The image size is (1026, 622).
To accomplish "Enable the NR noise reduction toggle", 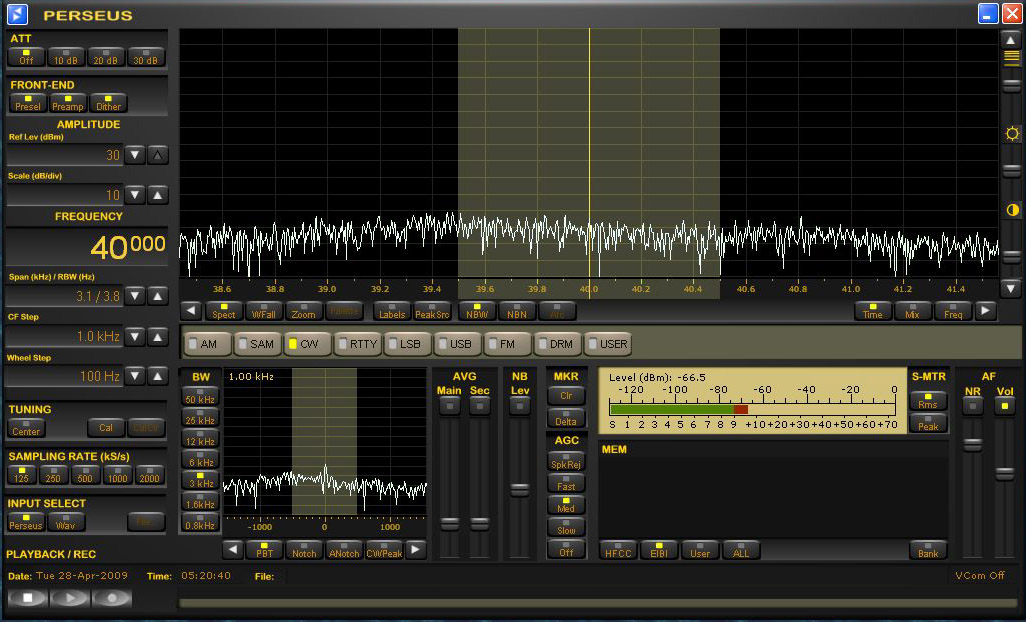I will tap(972, 405).
